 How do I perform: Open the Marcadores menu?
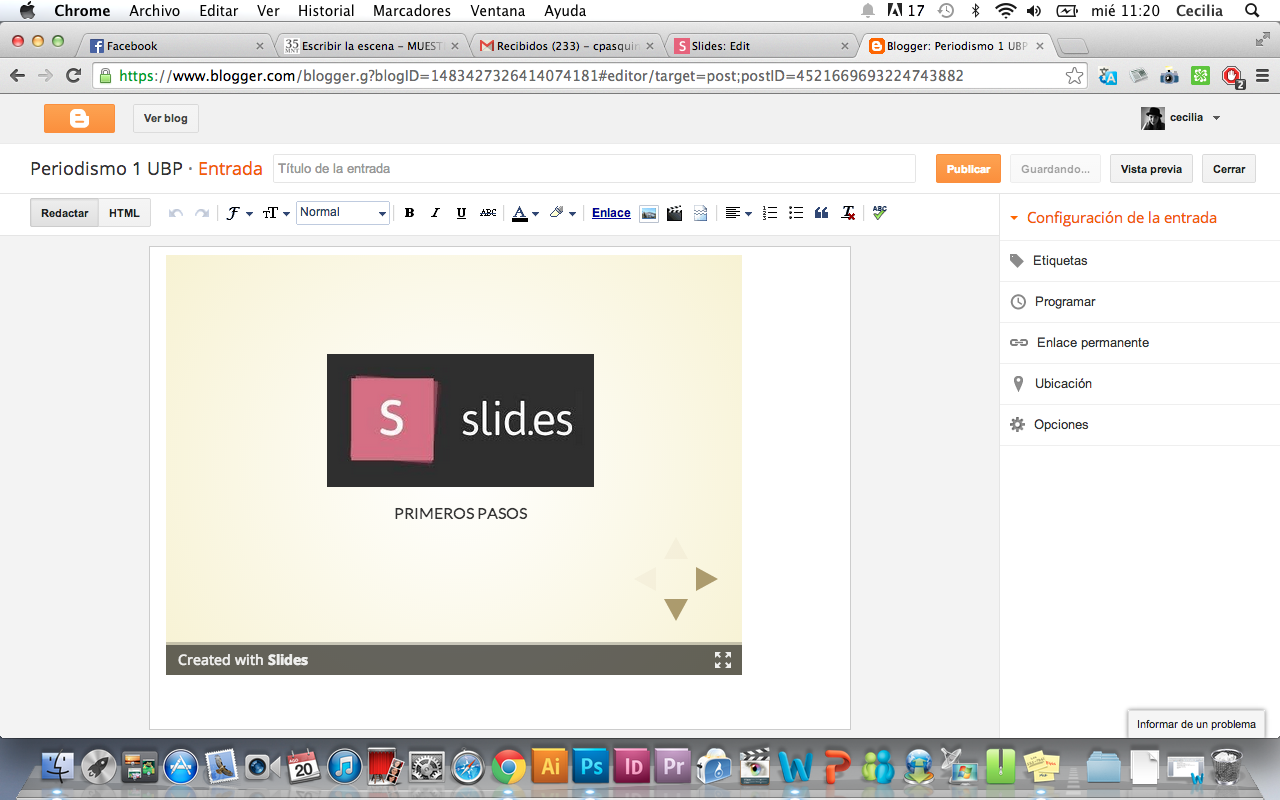(x=412, y=11)
